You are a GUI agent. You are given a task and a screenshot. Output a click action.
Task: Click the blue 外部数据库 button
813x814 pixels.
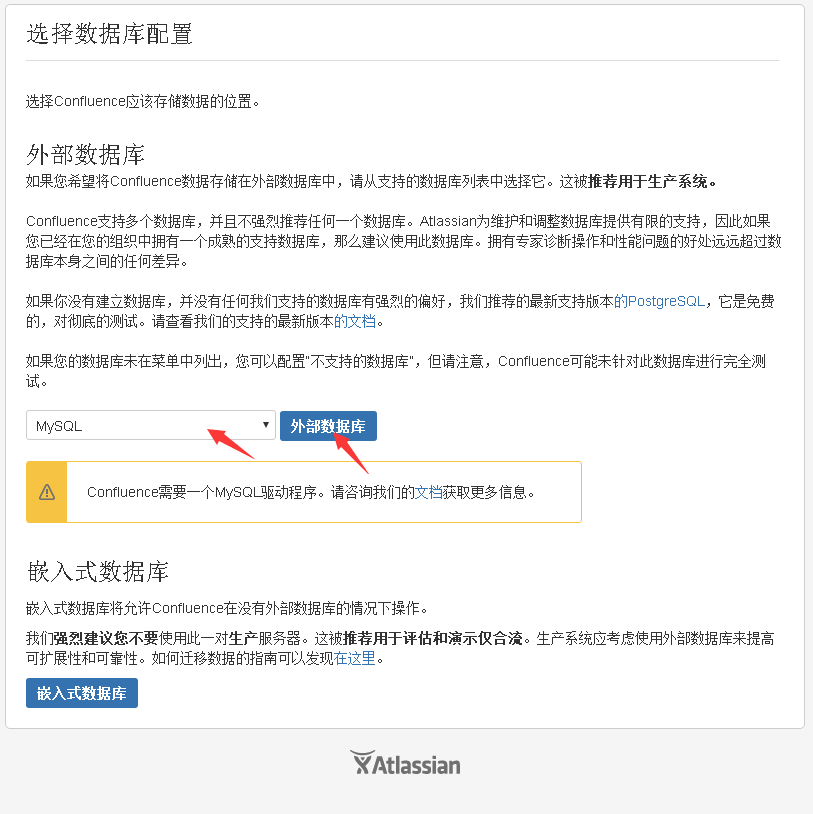click(328, 426)
